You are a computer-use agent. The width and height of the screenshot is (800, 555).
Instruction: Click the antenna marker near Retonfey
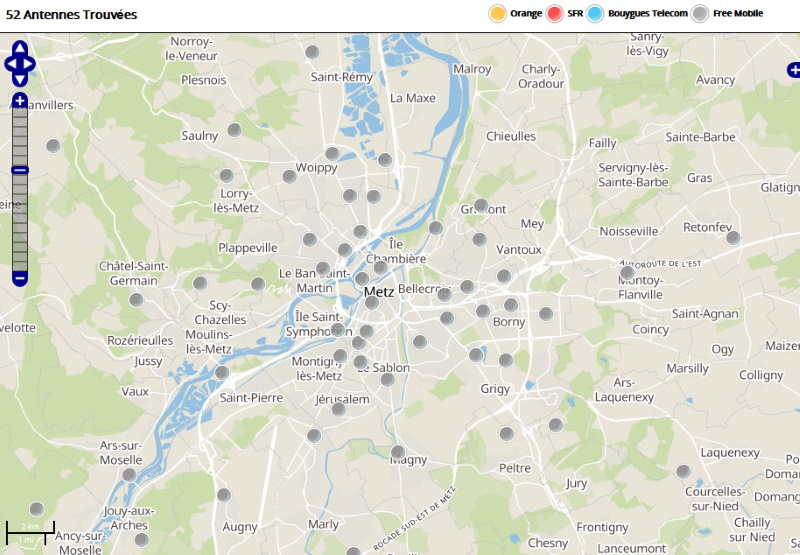(733, 238)
